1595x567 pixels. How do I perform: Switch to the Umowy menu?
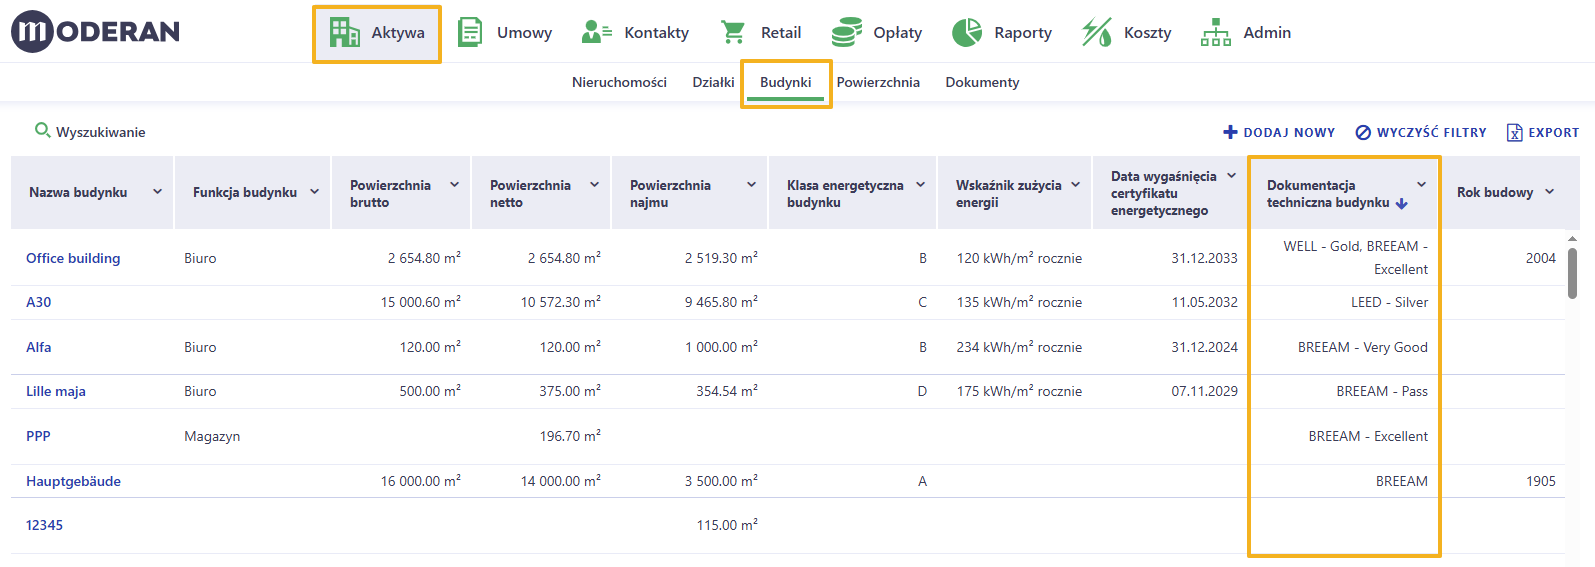504,32
